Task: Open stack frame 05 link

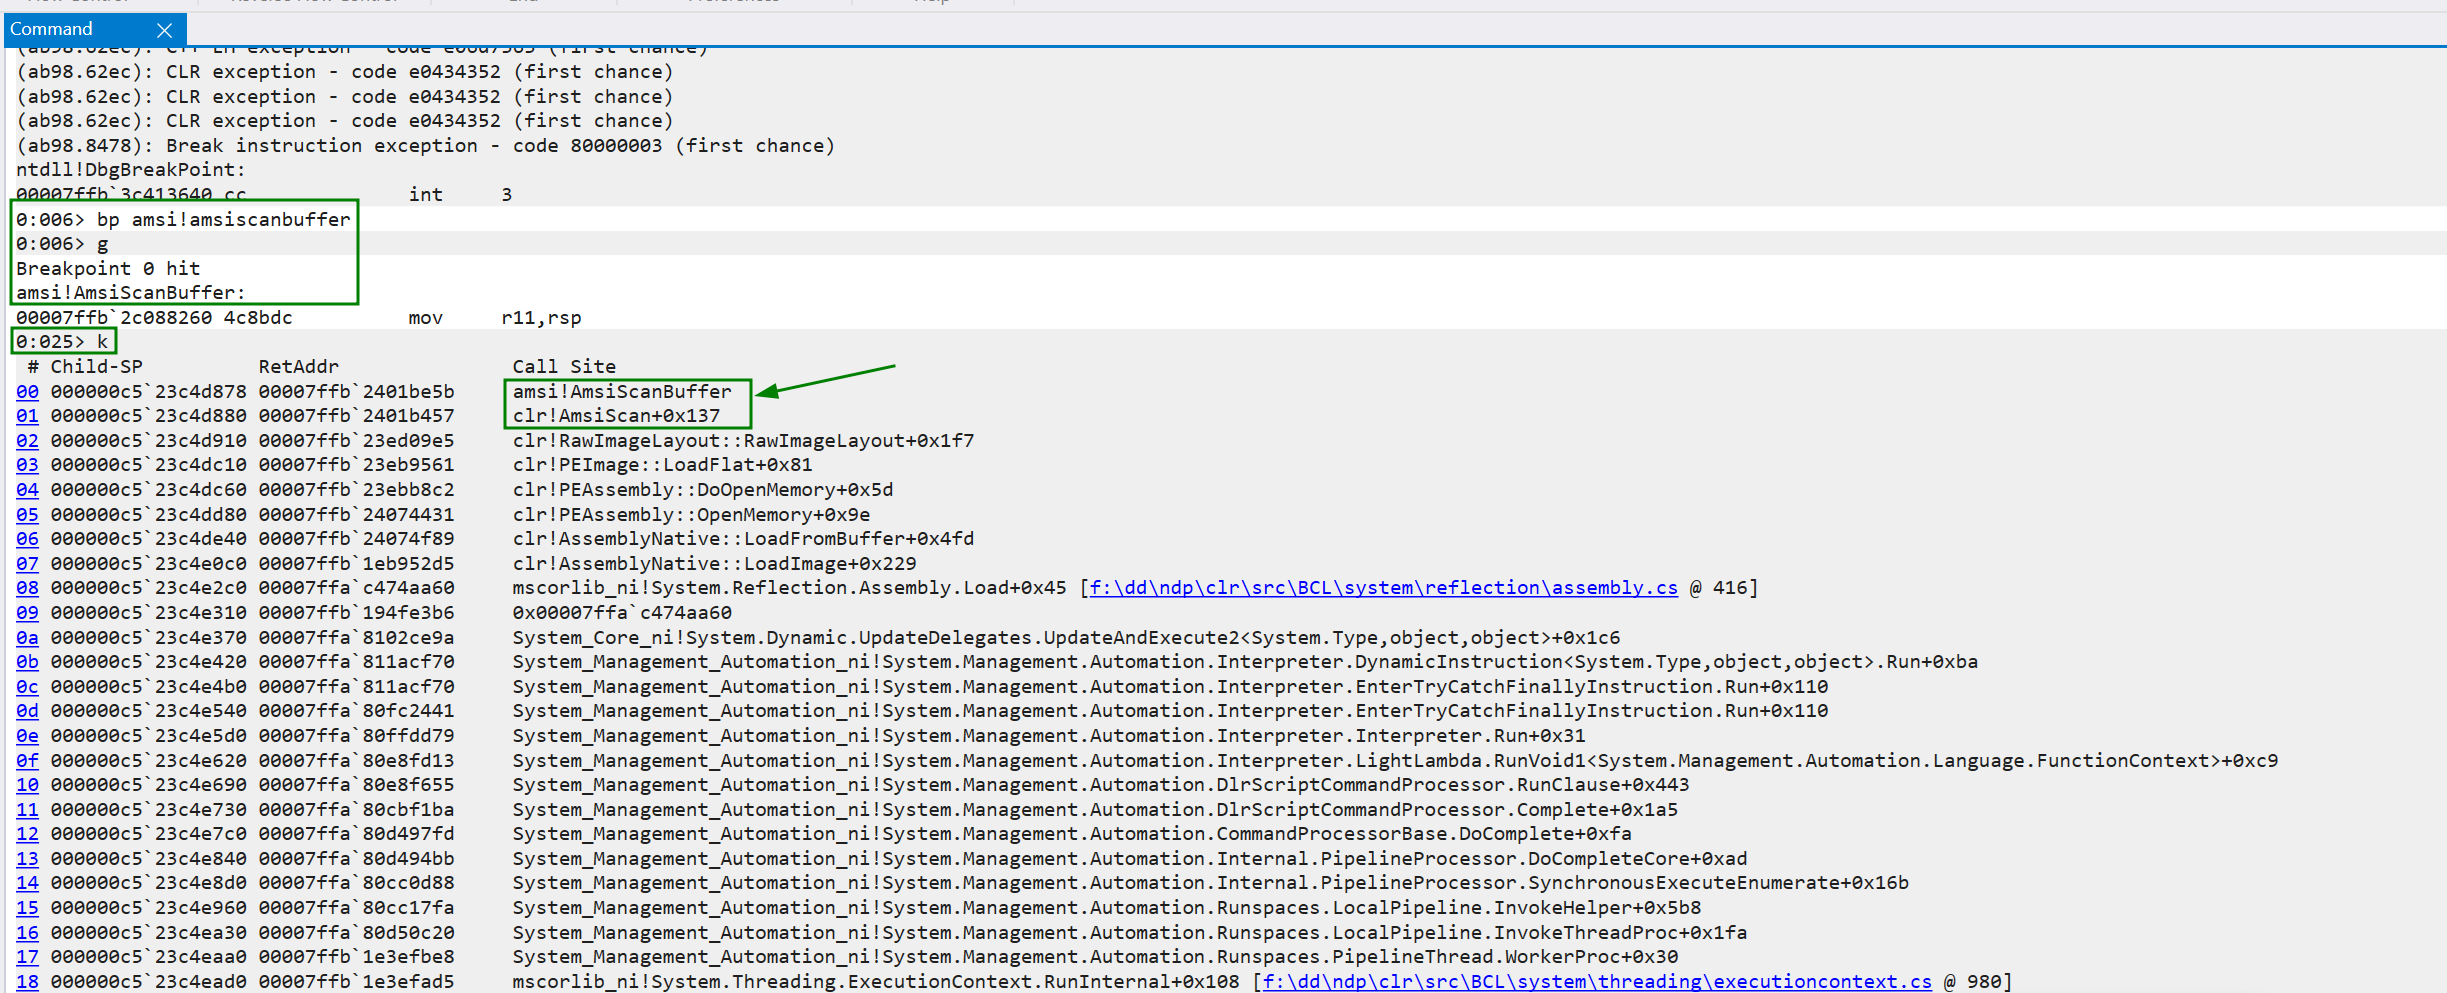Action: pyautogui.click(x=27, y=515)
